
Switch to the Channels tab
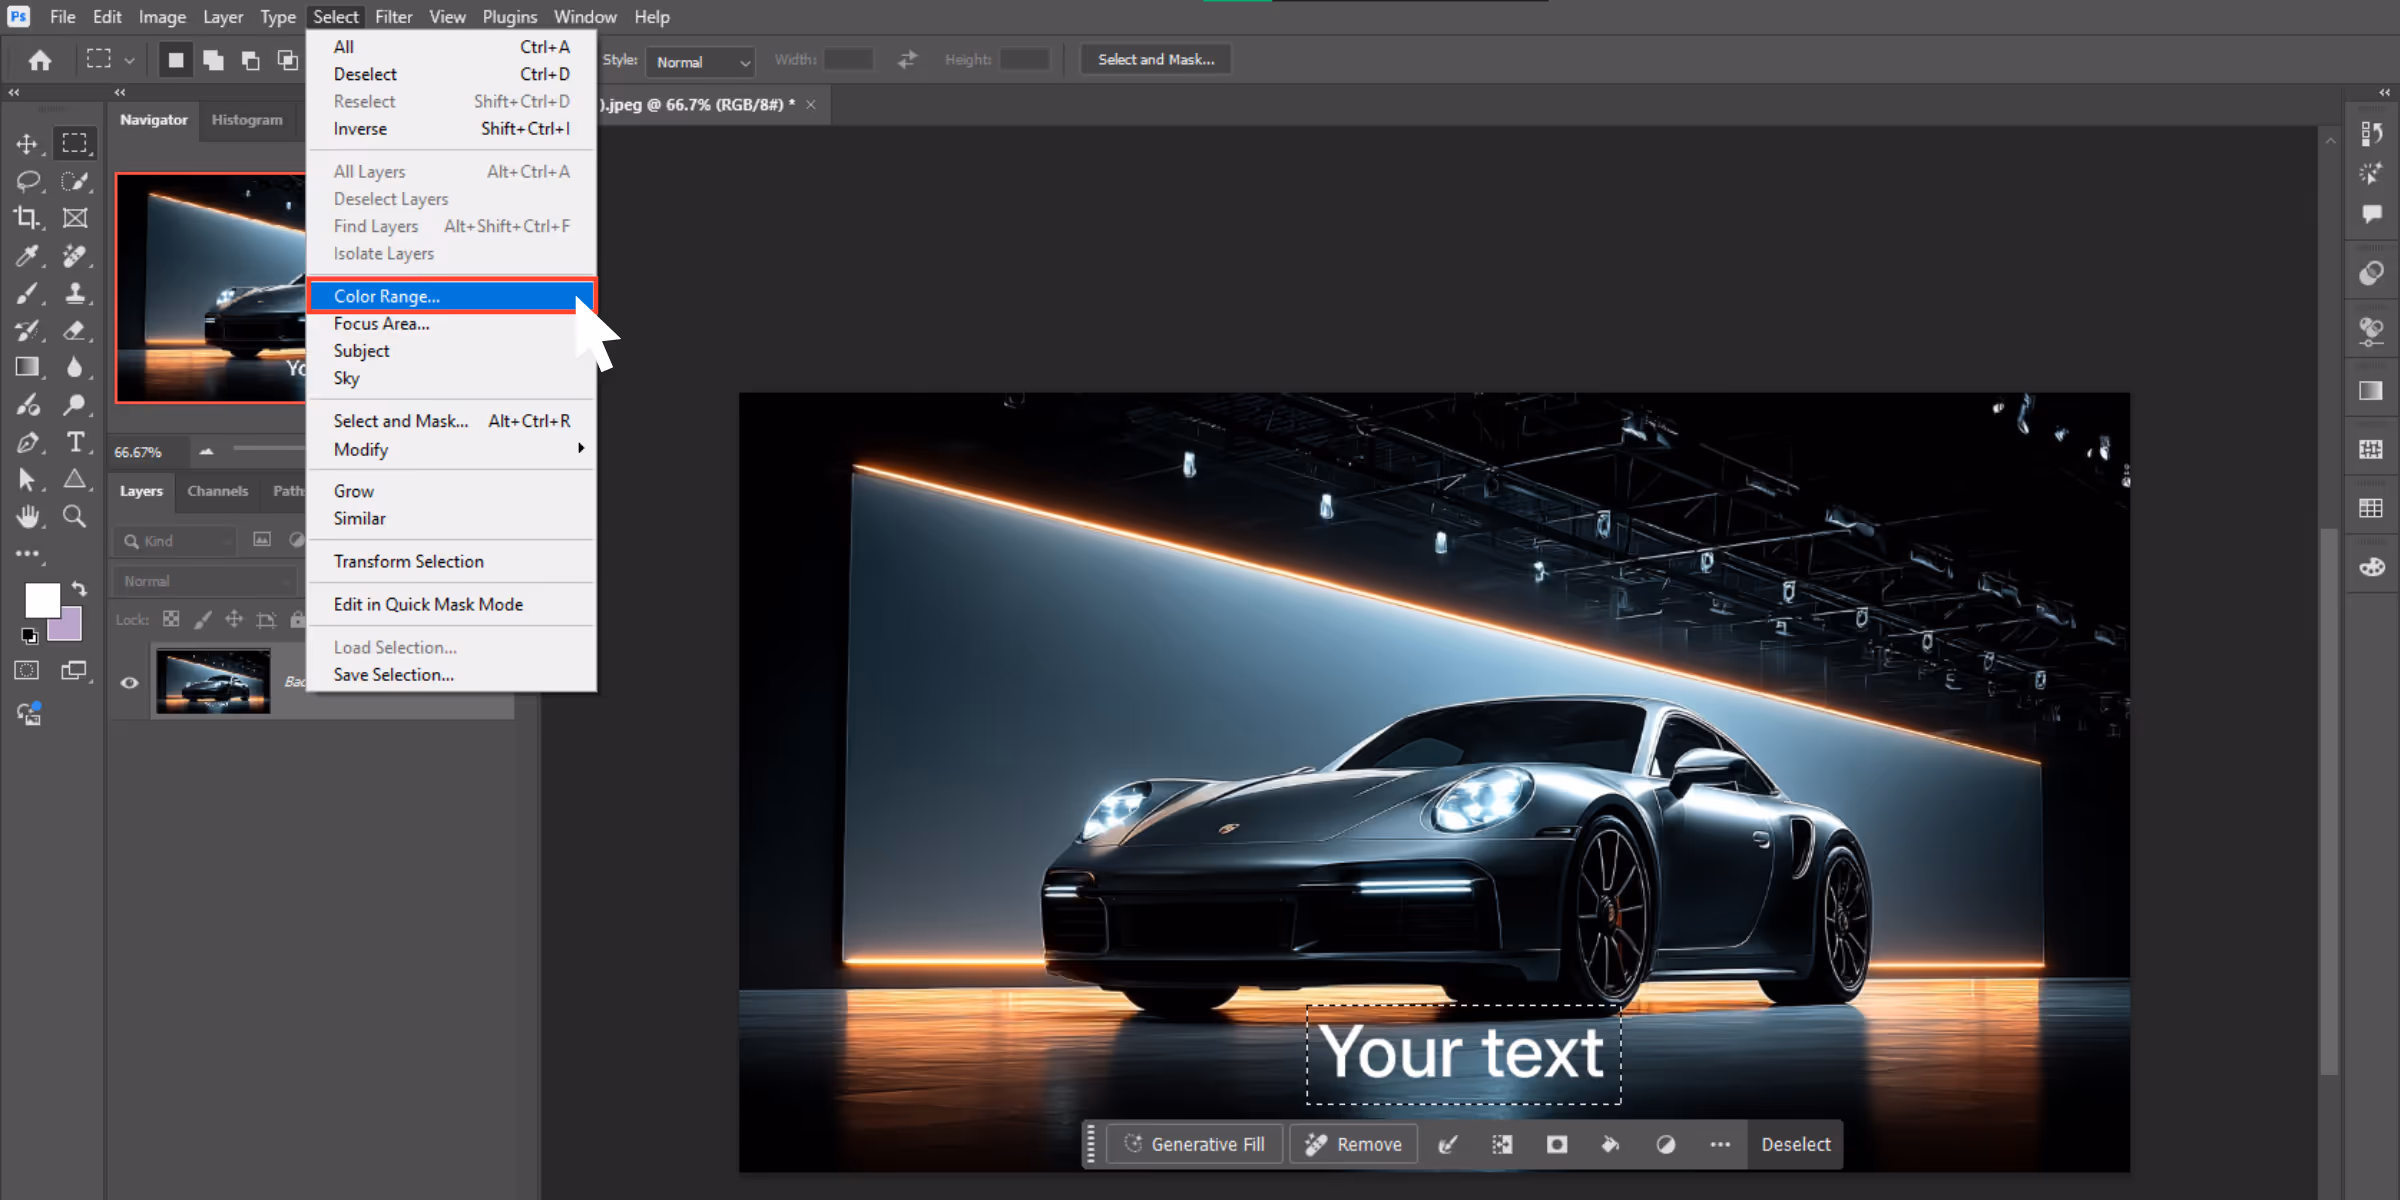click(217, 491)
